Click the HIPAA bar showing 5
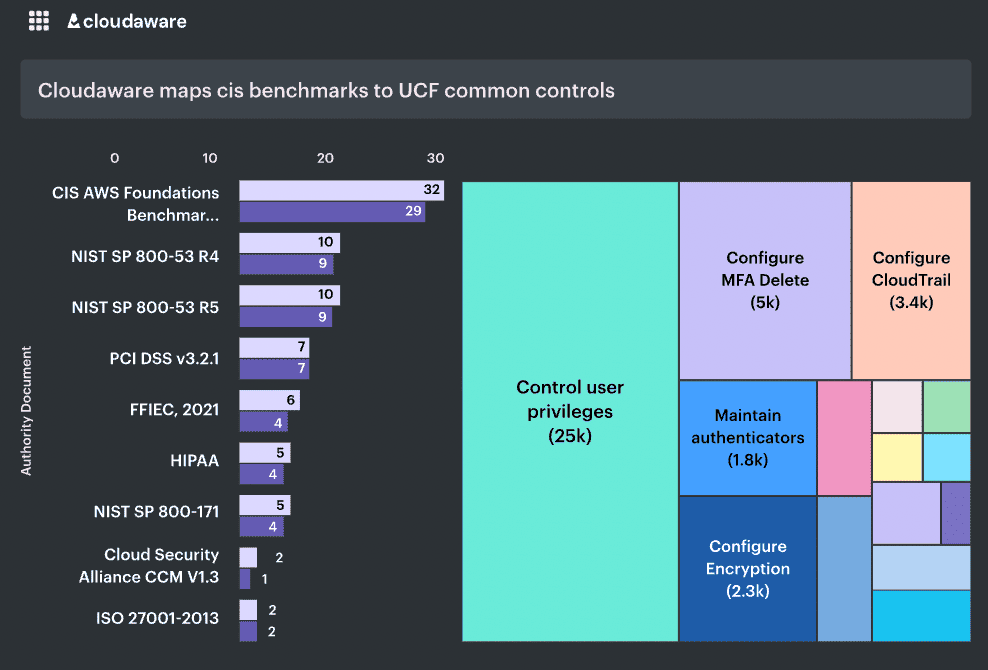Screen dimensions: 988x670 click(x=265, y=453)
